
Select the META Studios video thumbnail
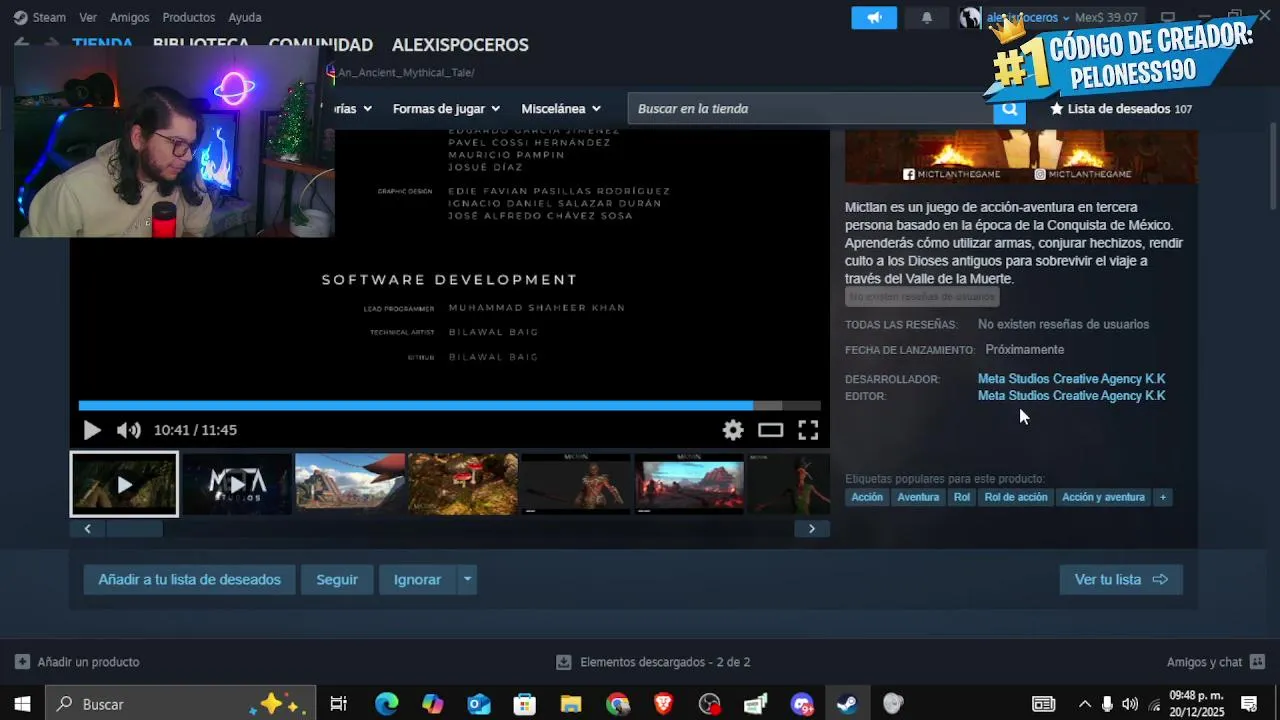click(237, 484)
